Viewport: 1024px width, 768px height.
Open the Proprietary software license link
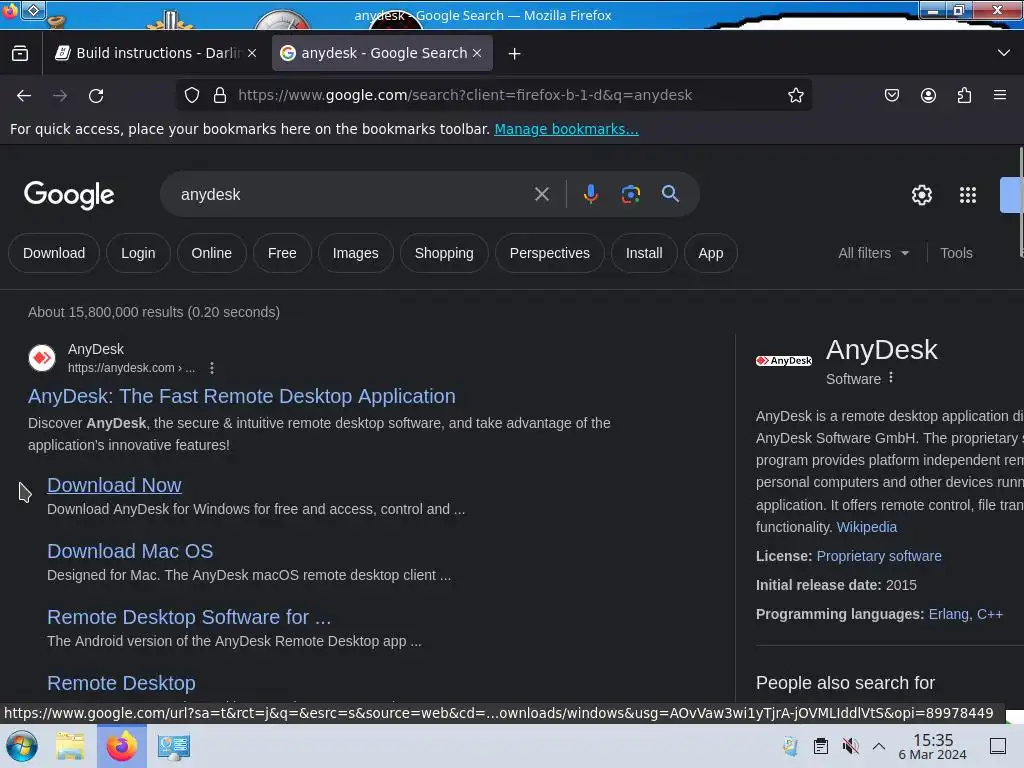879,556
